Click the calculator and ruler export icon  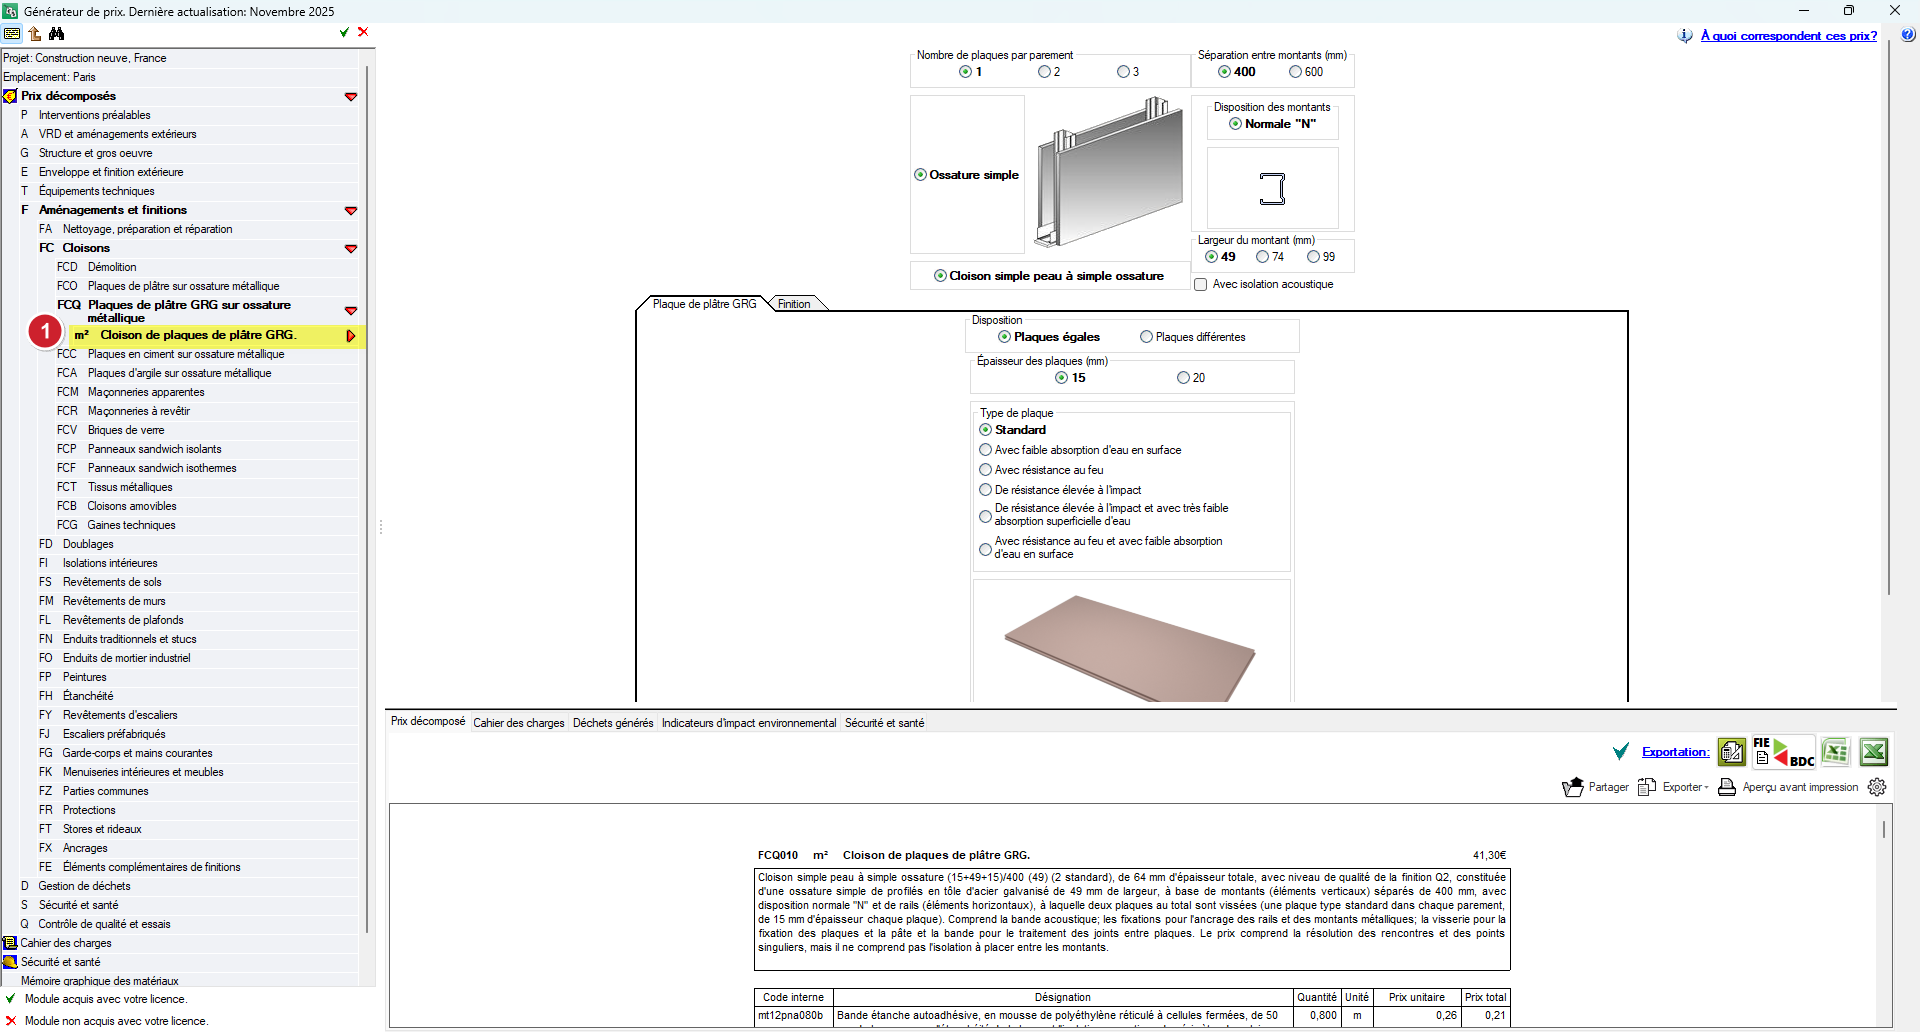tap(1732, 751)
